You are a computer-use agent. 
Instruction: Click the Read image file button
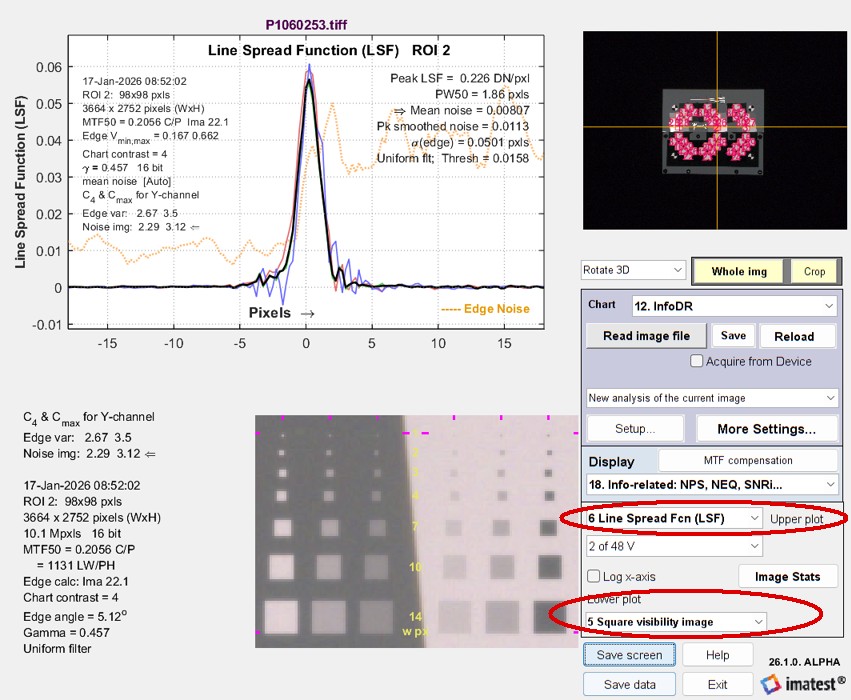tap(646, 336)
